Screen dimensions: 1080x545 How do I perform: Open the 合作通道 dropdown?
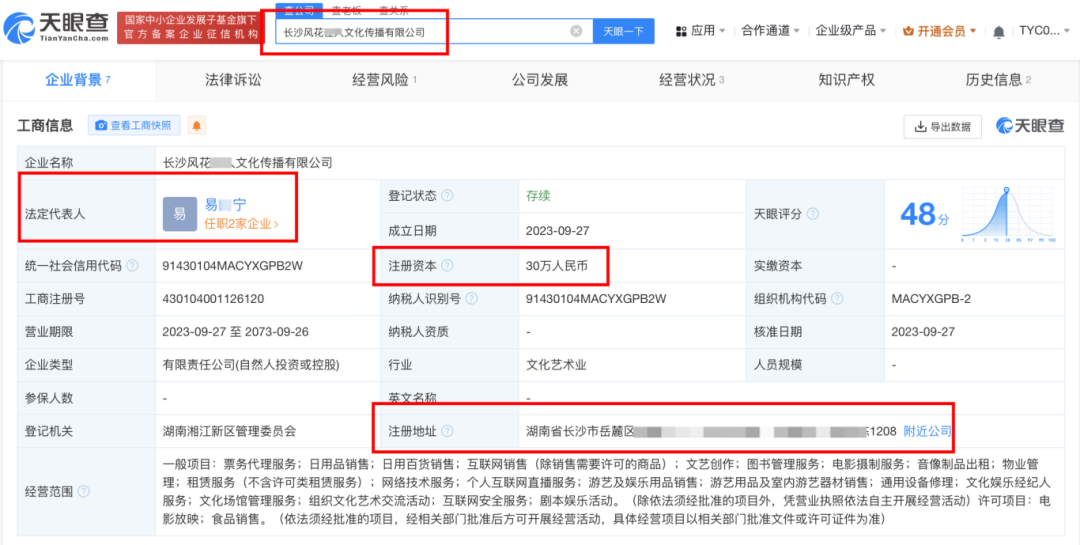click(771, 31)
